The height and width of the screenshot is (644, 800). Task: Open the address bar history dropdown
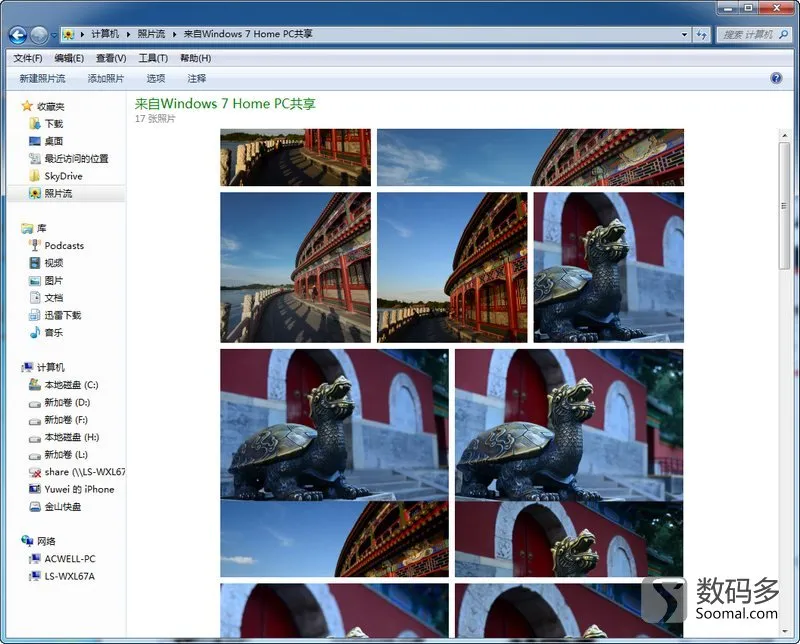pos(684,35)
